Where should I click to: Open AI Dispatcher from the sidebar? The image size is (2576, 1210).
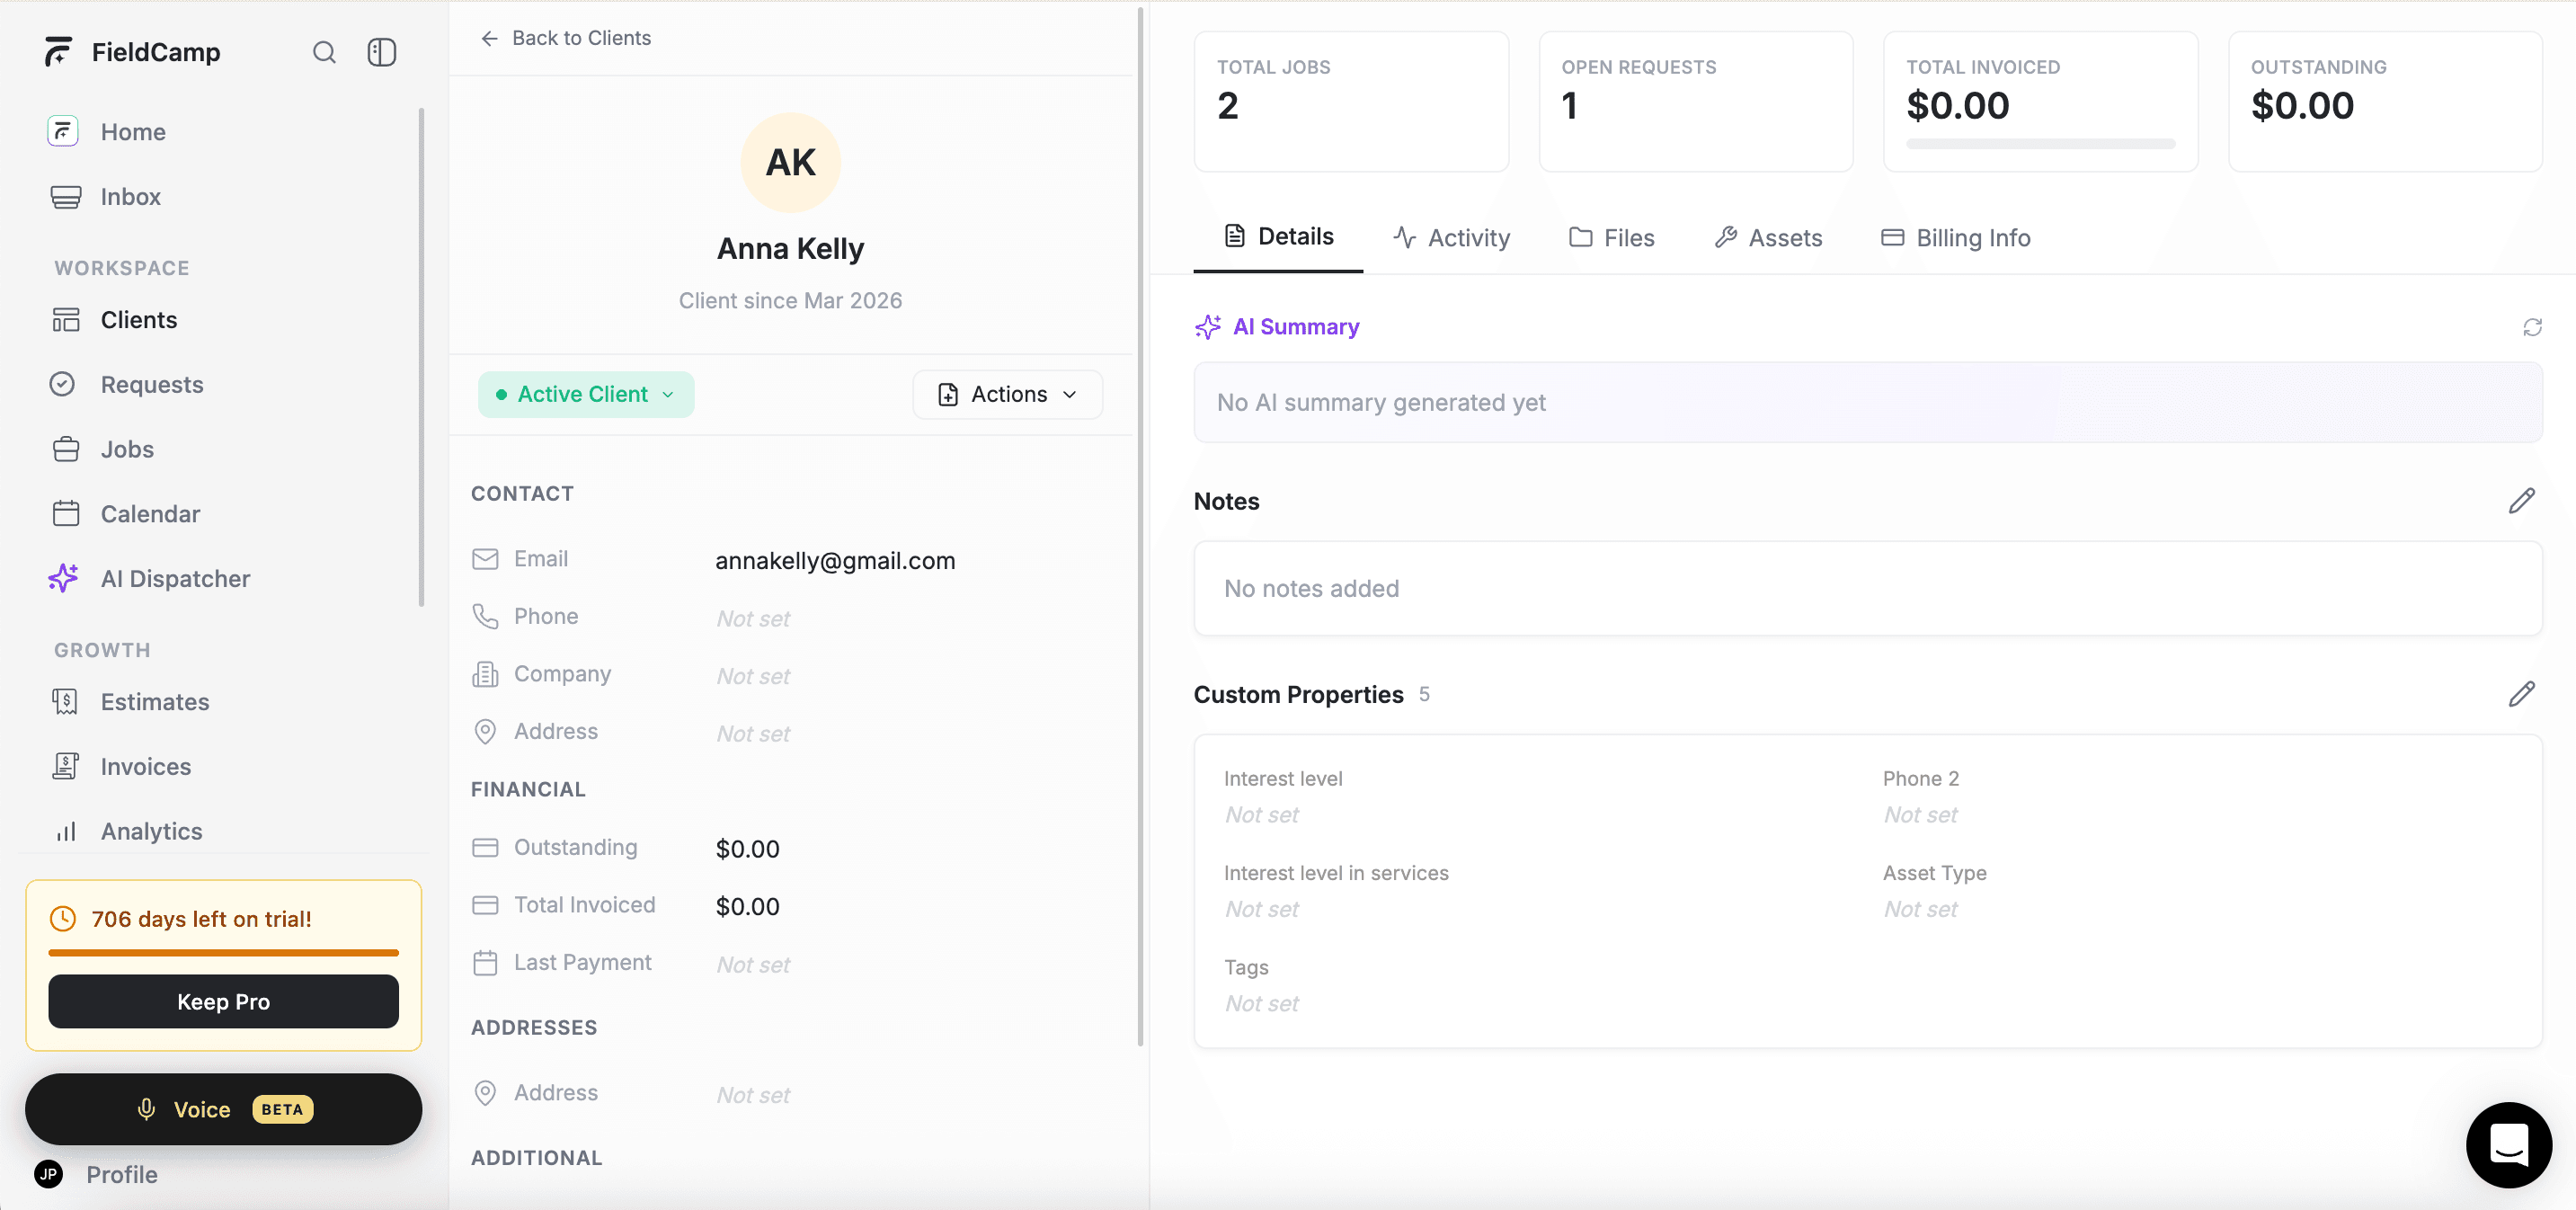(175, 578)
